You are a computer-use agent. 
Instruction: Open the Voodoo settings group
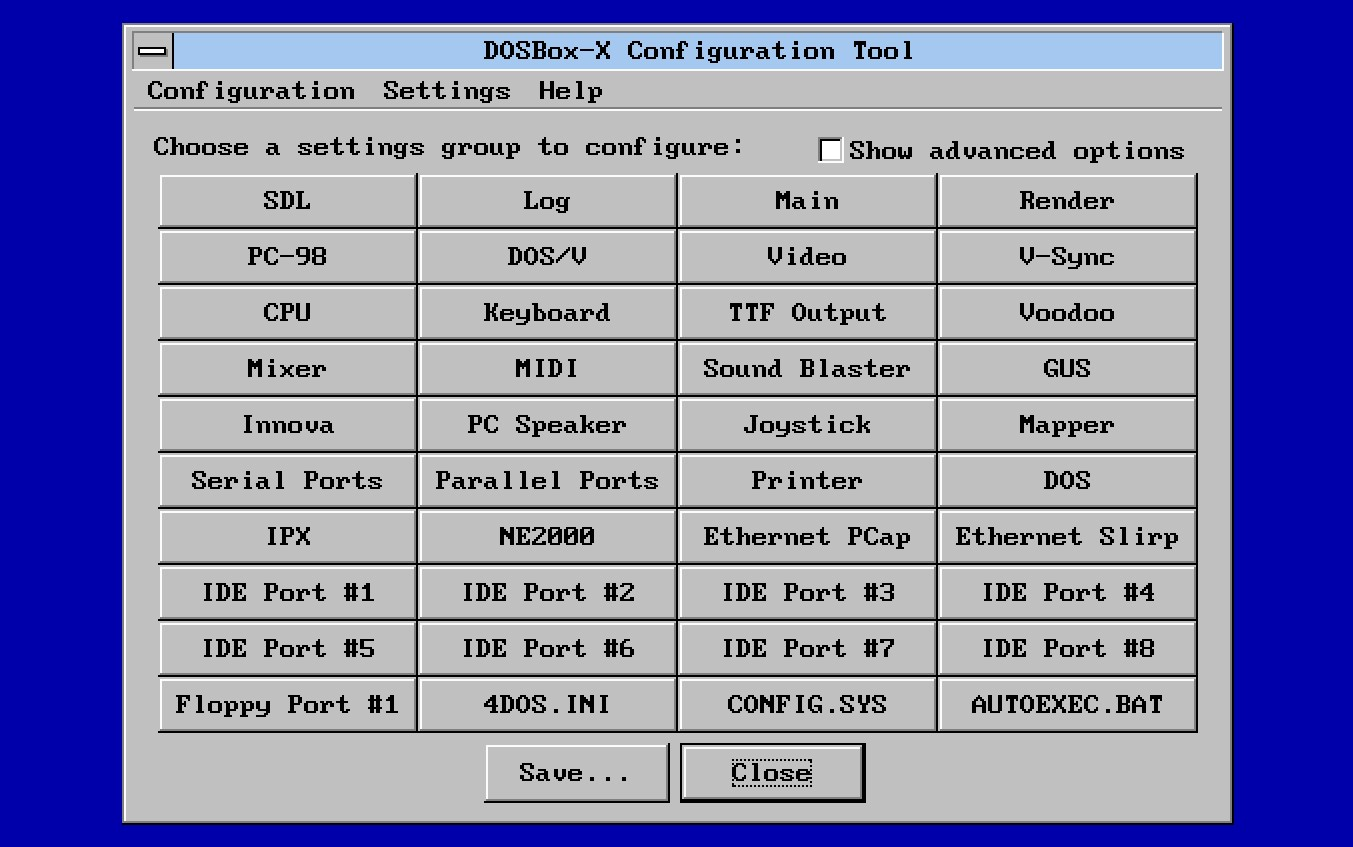coord(1066,312)
